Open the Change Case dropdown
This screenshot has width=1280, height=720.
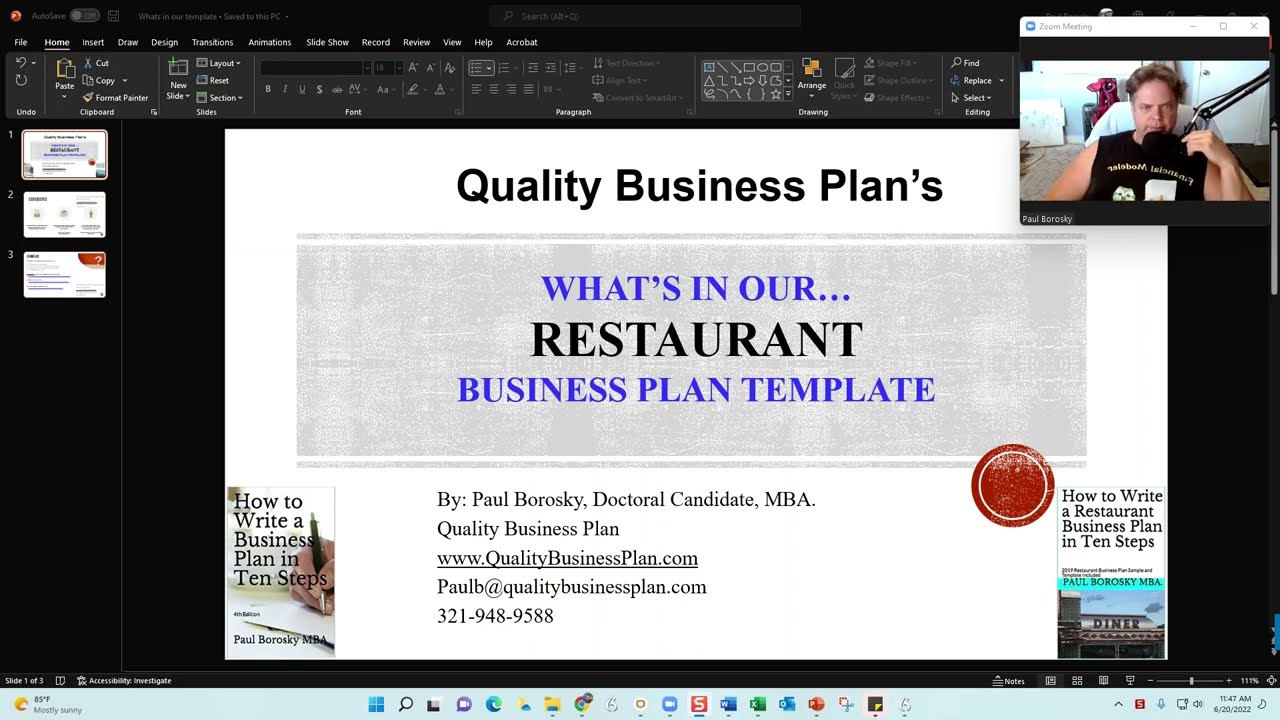coord(386,89)
